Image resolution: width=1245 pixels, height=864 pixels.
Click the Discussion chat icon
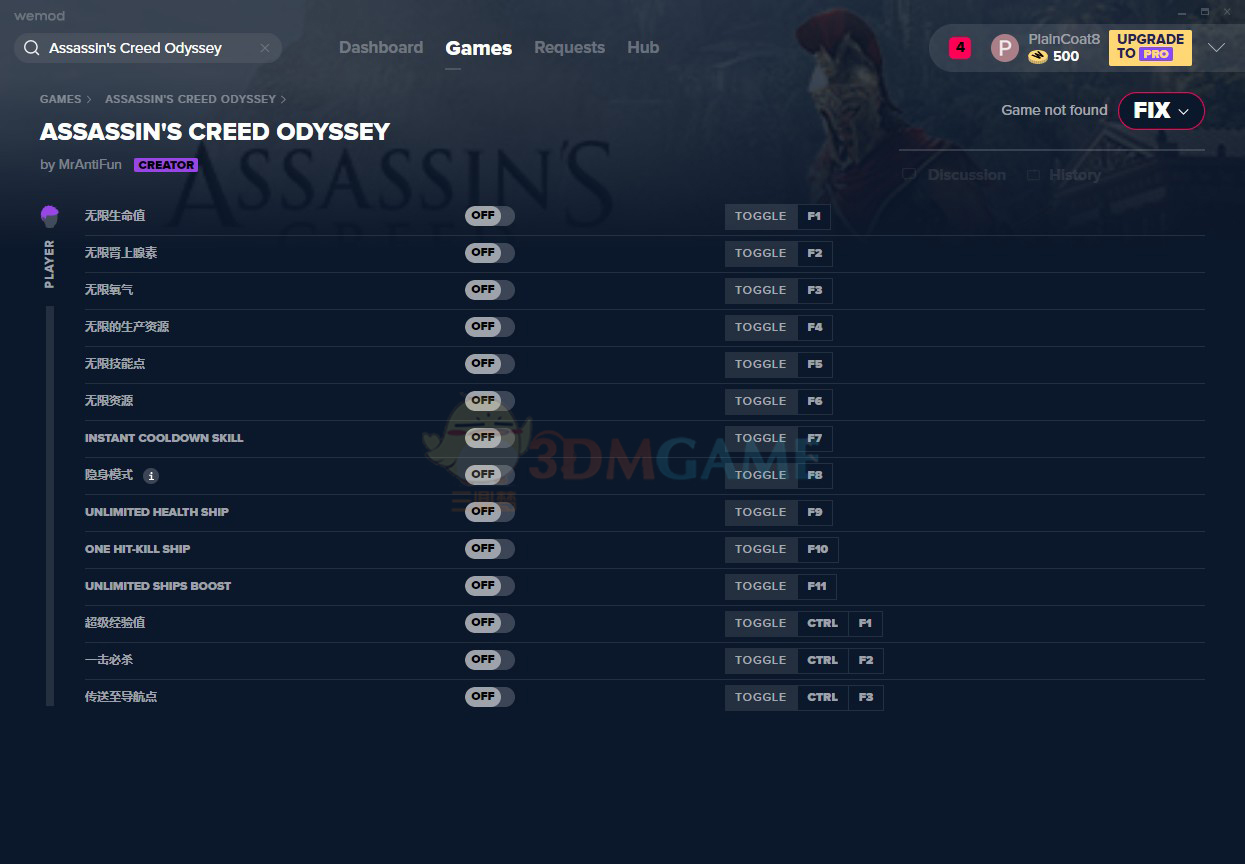tap(909, 175)
